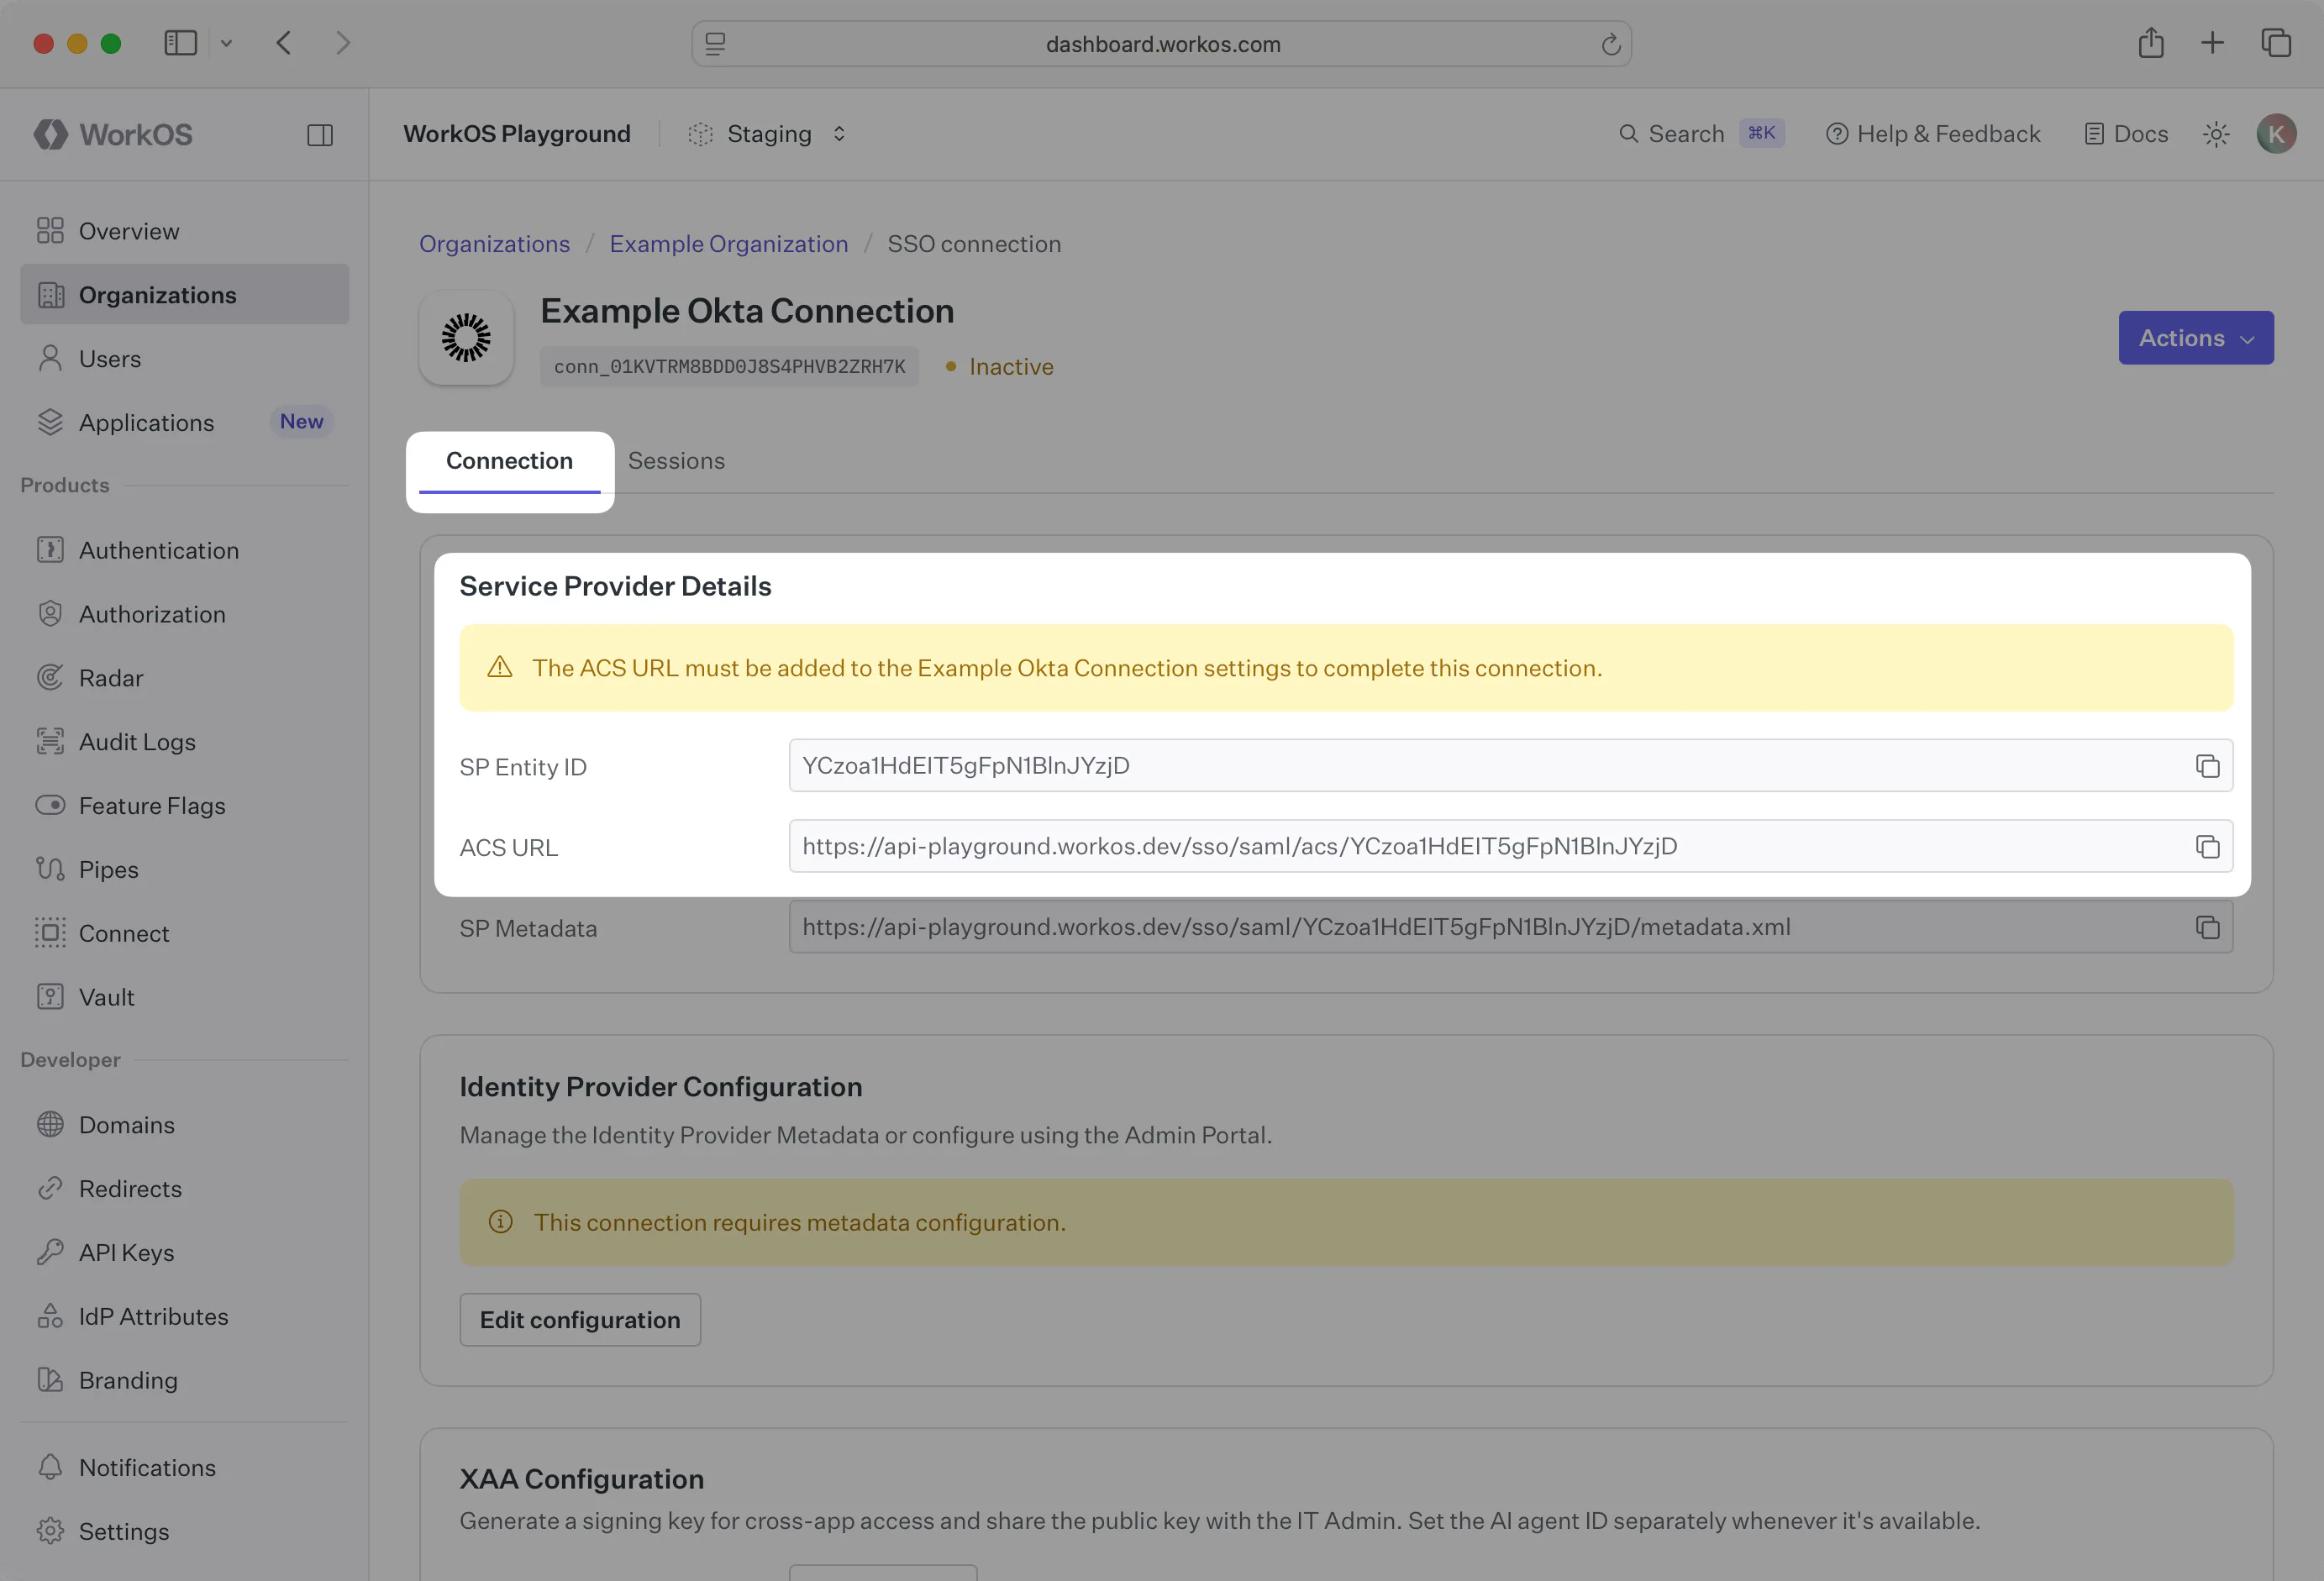Click the Branding icon
This screenshot has width=2324, height=1581.
point(50,1380)
